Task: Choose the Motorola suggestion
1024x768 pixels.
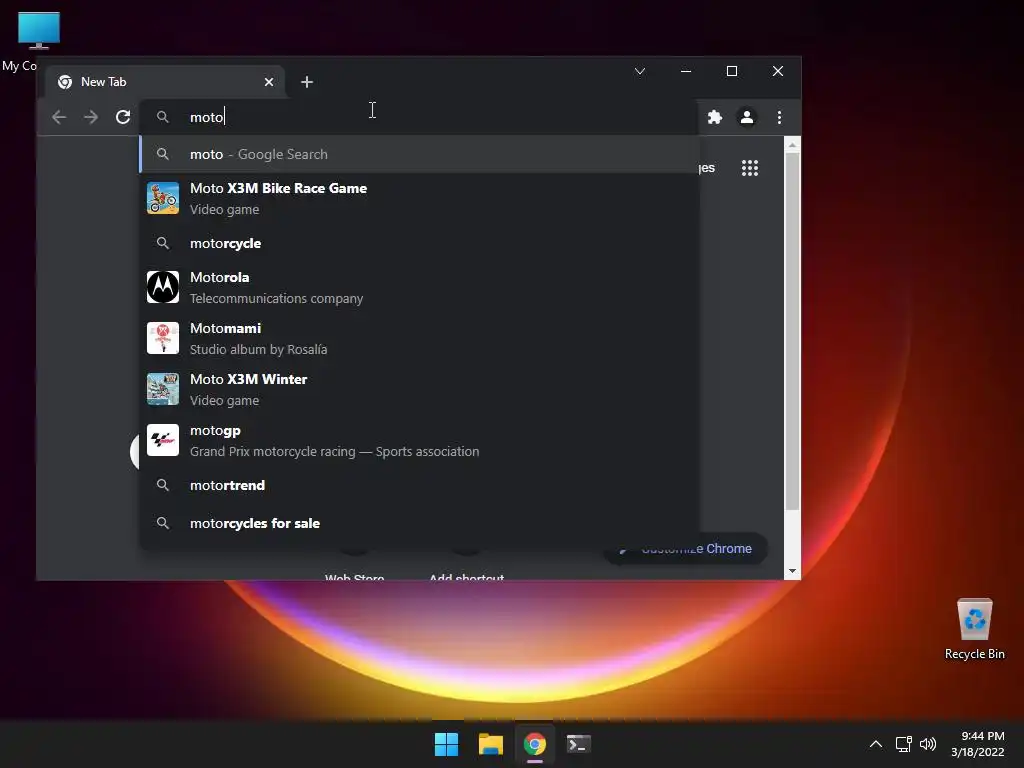Action: tap(419, 287)
